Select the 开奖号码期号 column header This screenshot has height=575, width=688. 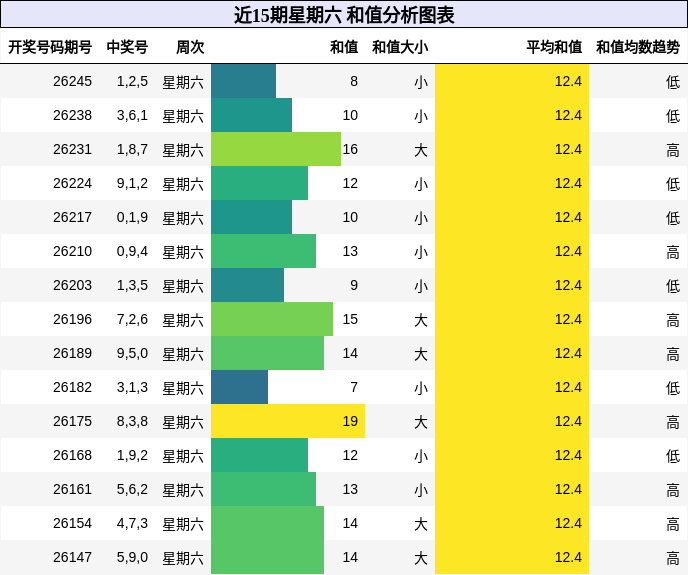pyautogui.click(x=50, y=47)
